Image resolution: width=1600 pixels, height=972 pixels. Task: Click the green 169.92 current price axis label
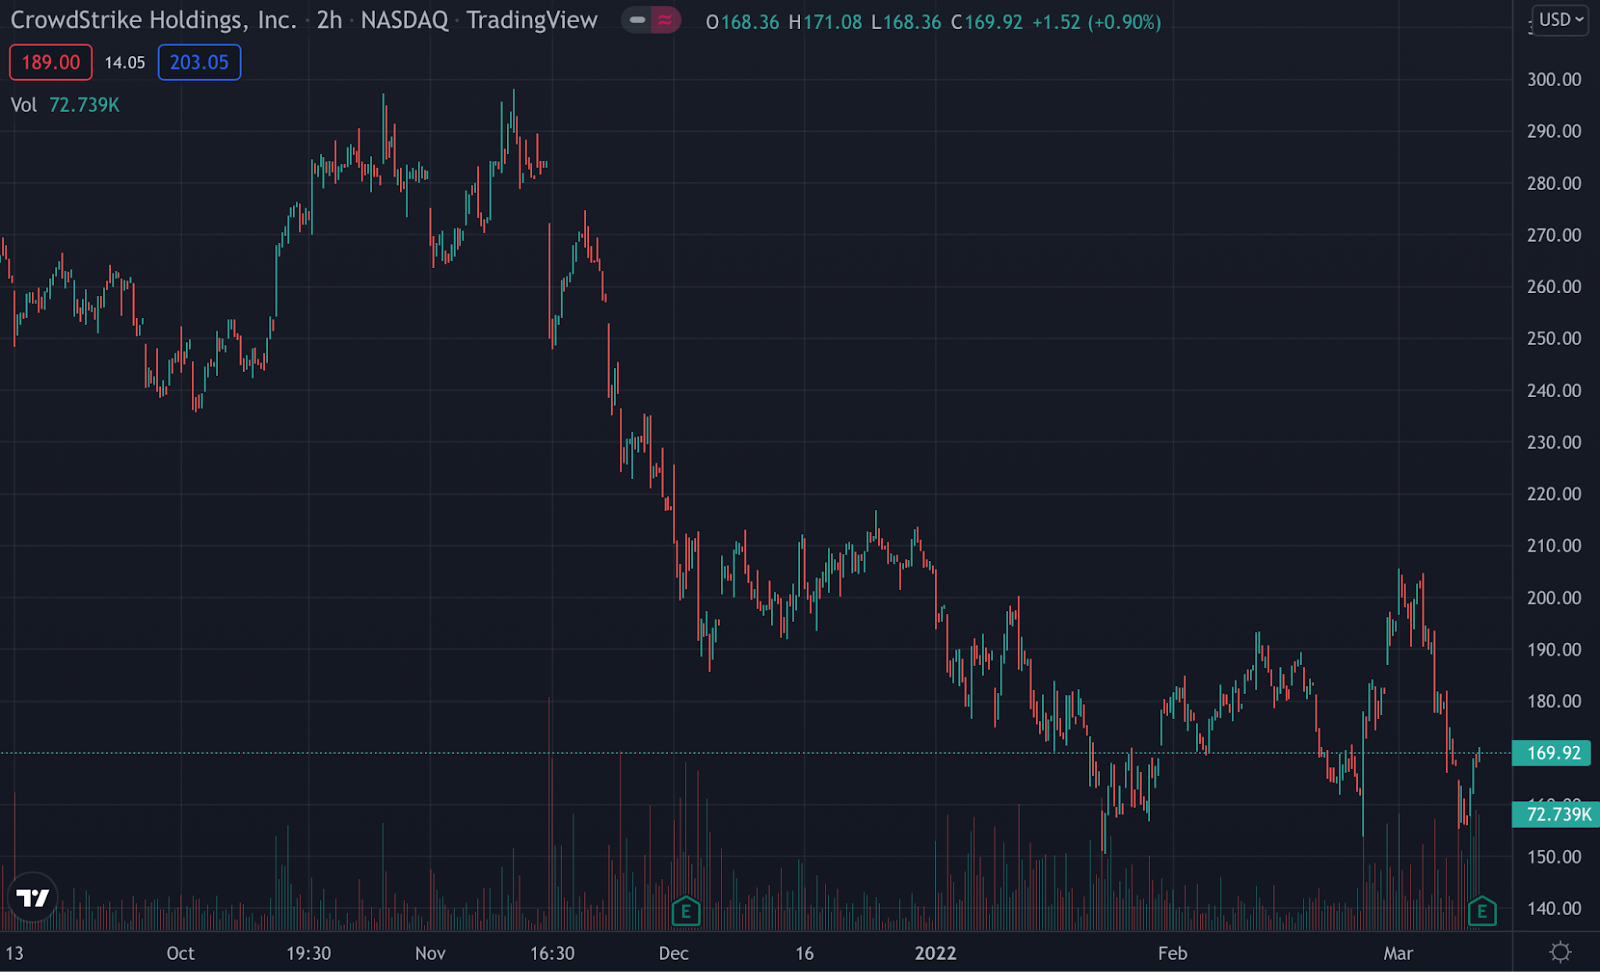click(x=1552, y=753)
